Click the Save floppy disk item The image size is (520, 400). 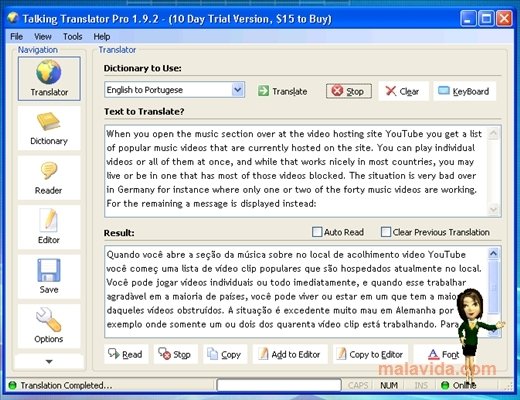pyautogui.click(x=49, y=276)
